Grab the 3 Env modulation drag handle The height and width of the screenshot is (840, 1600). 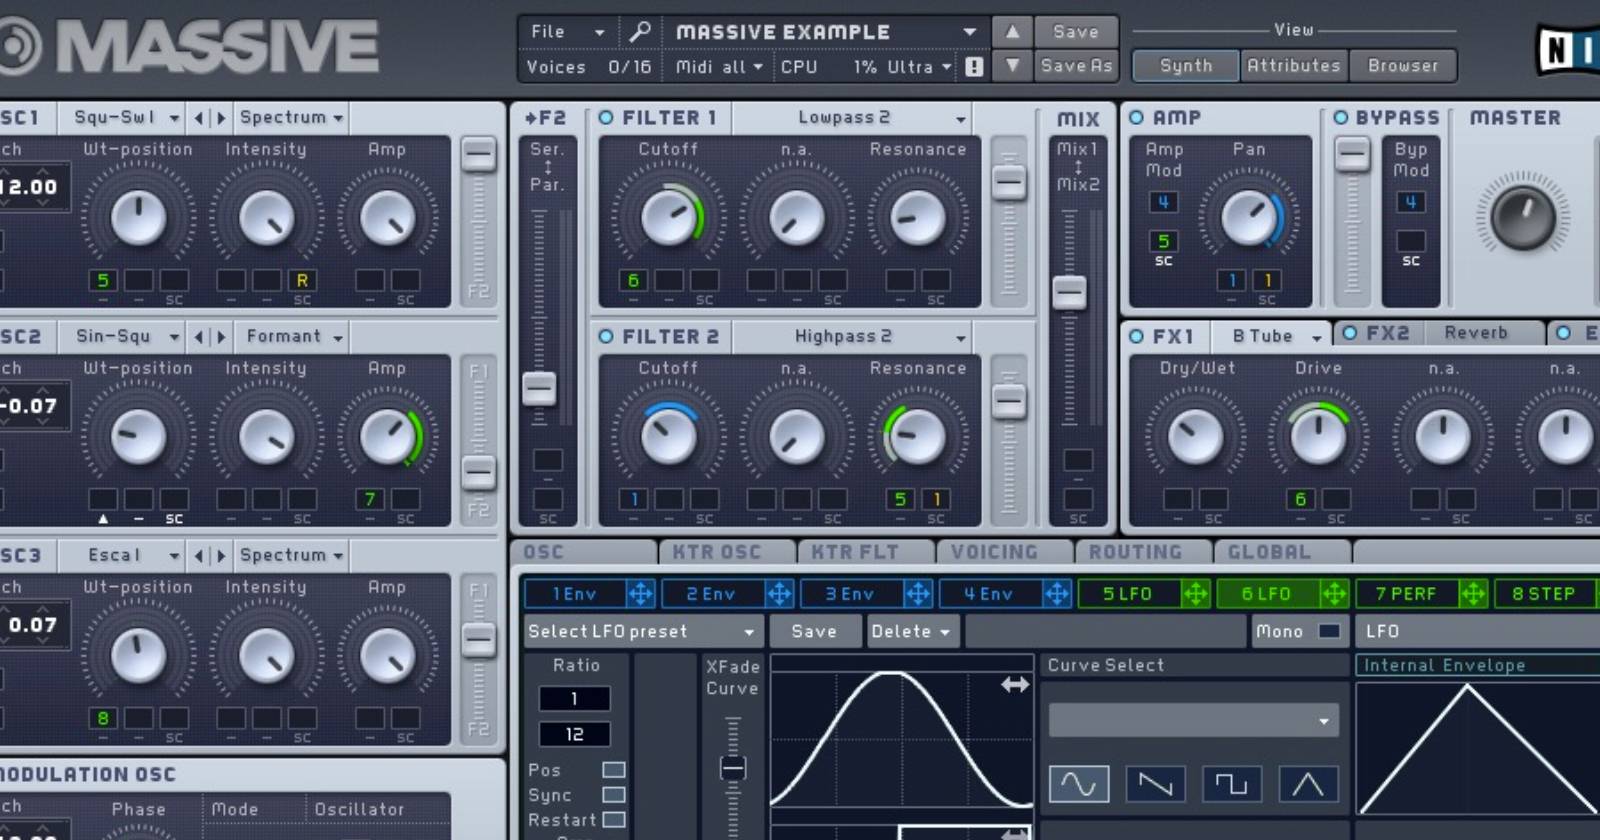918,594
